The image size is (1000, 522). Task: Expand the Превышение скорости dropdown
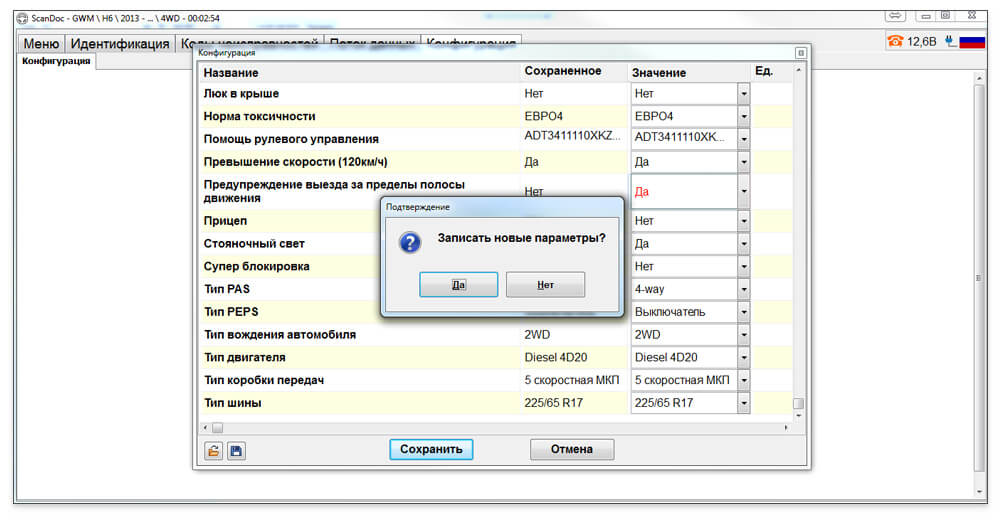point(744,162)
